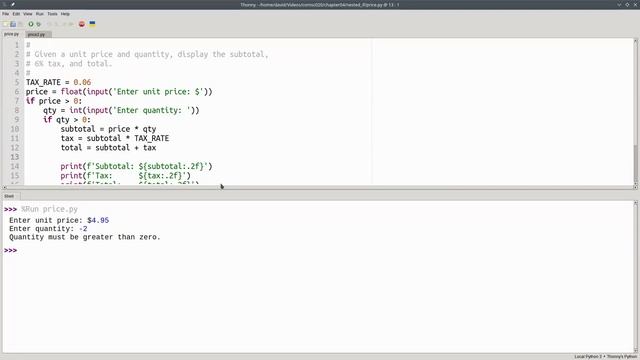Switch to the price.py editor tab
This screenshot has width=640, height=360.
click(x=12, y=34)
